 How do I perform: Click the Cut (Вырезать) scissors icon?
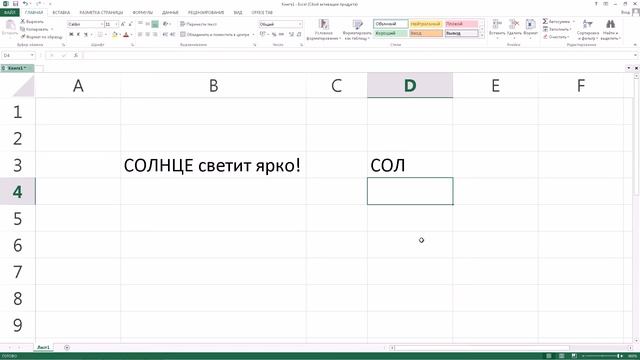[23, 21]
